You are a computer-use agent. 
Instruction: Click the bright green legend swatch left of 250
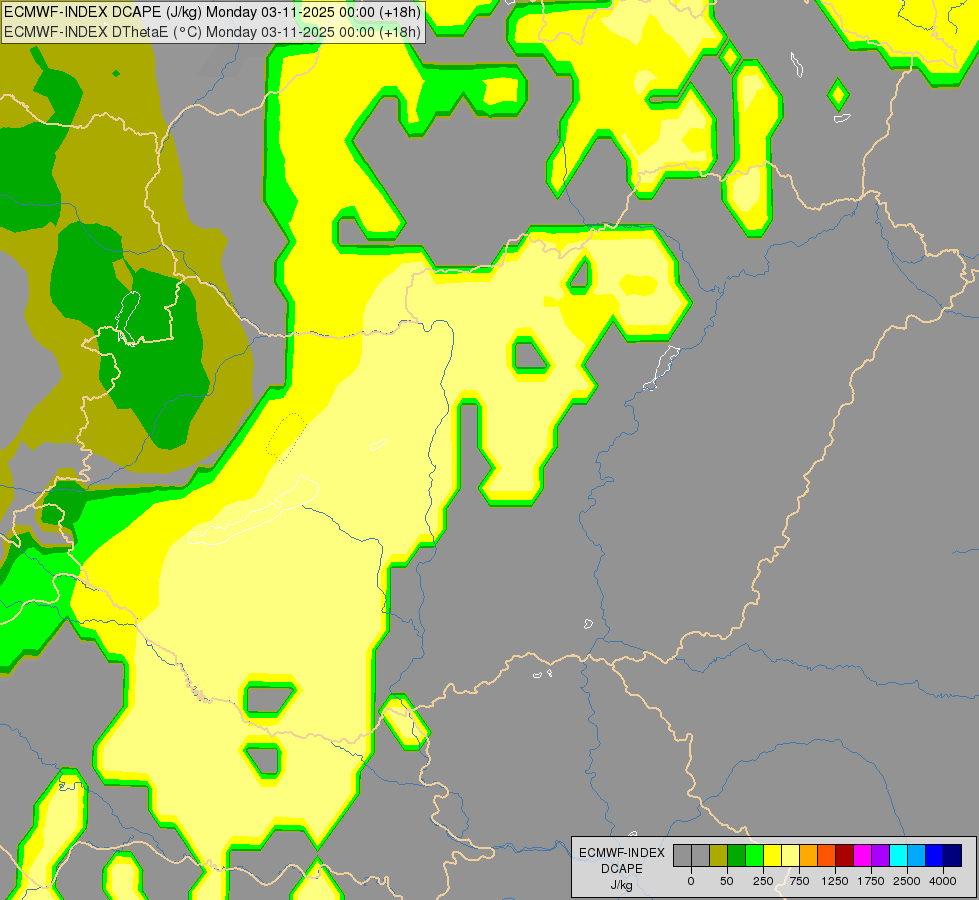click(755, 855)
